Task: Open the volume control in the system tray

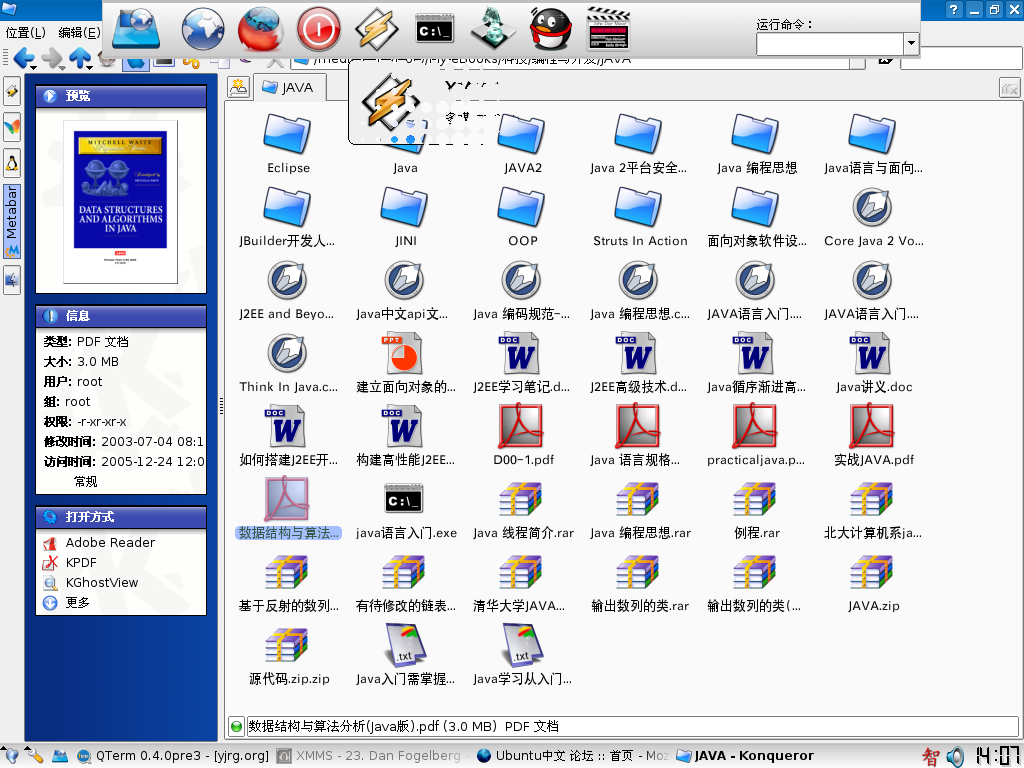Action: click(x=955, y=756)
